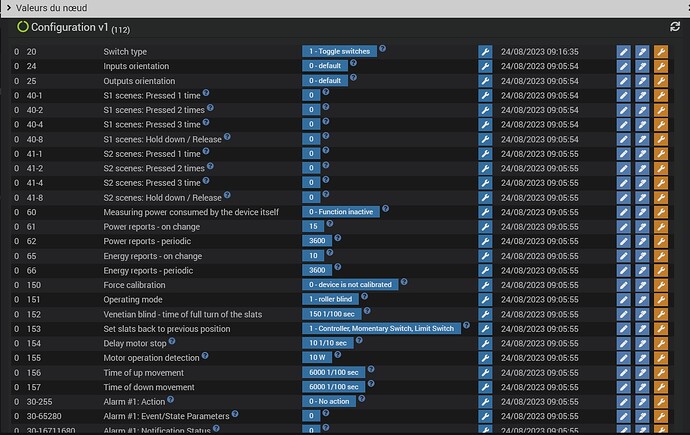Image resolution: width=690 pixels, height=435 pixels.
Task: Open help beside '0 - device is not calibrated'
Action: tap(404, 282)
